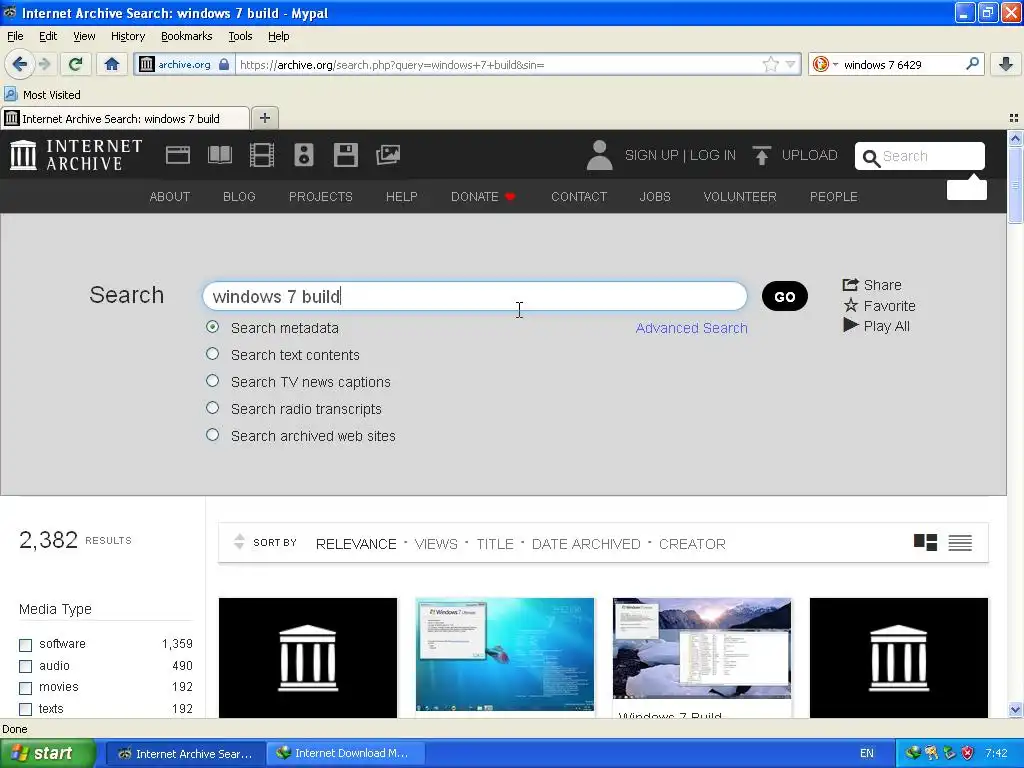Open the Donate navigation link
The width and height of the screenshot is (1024, 768).
point(483,197)
